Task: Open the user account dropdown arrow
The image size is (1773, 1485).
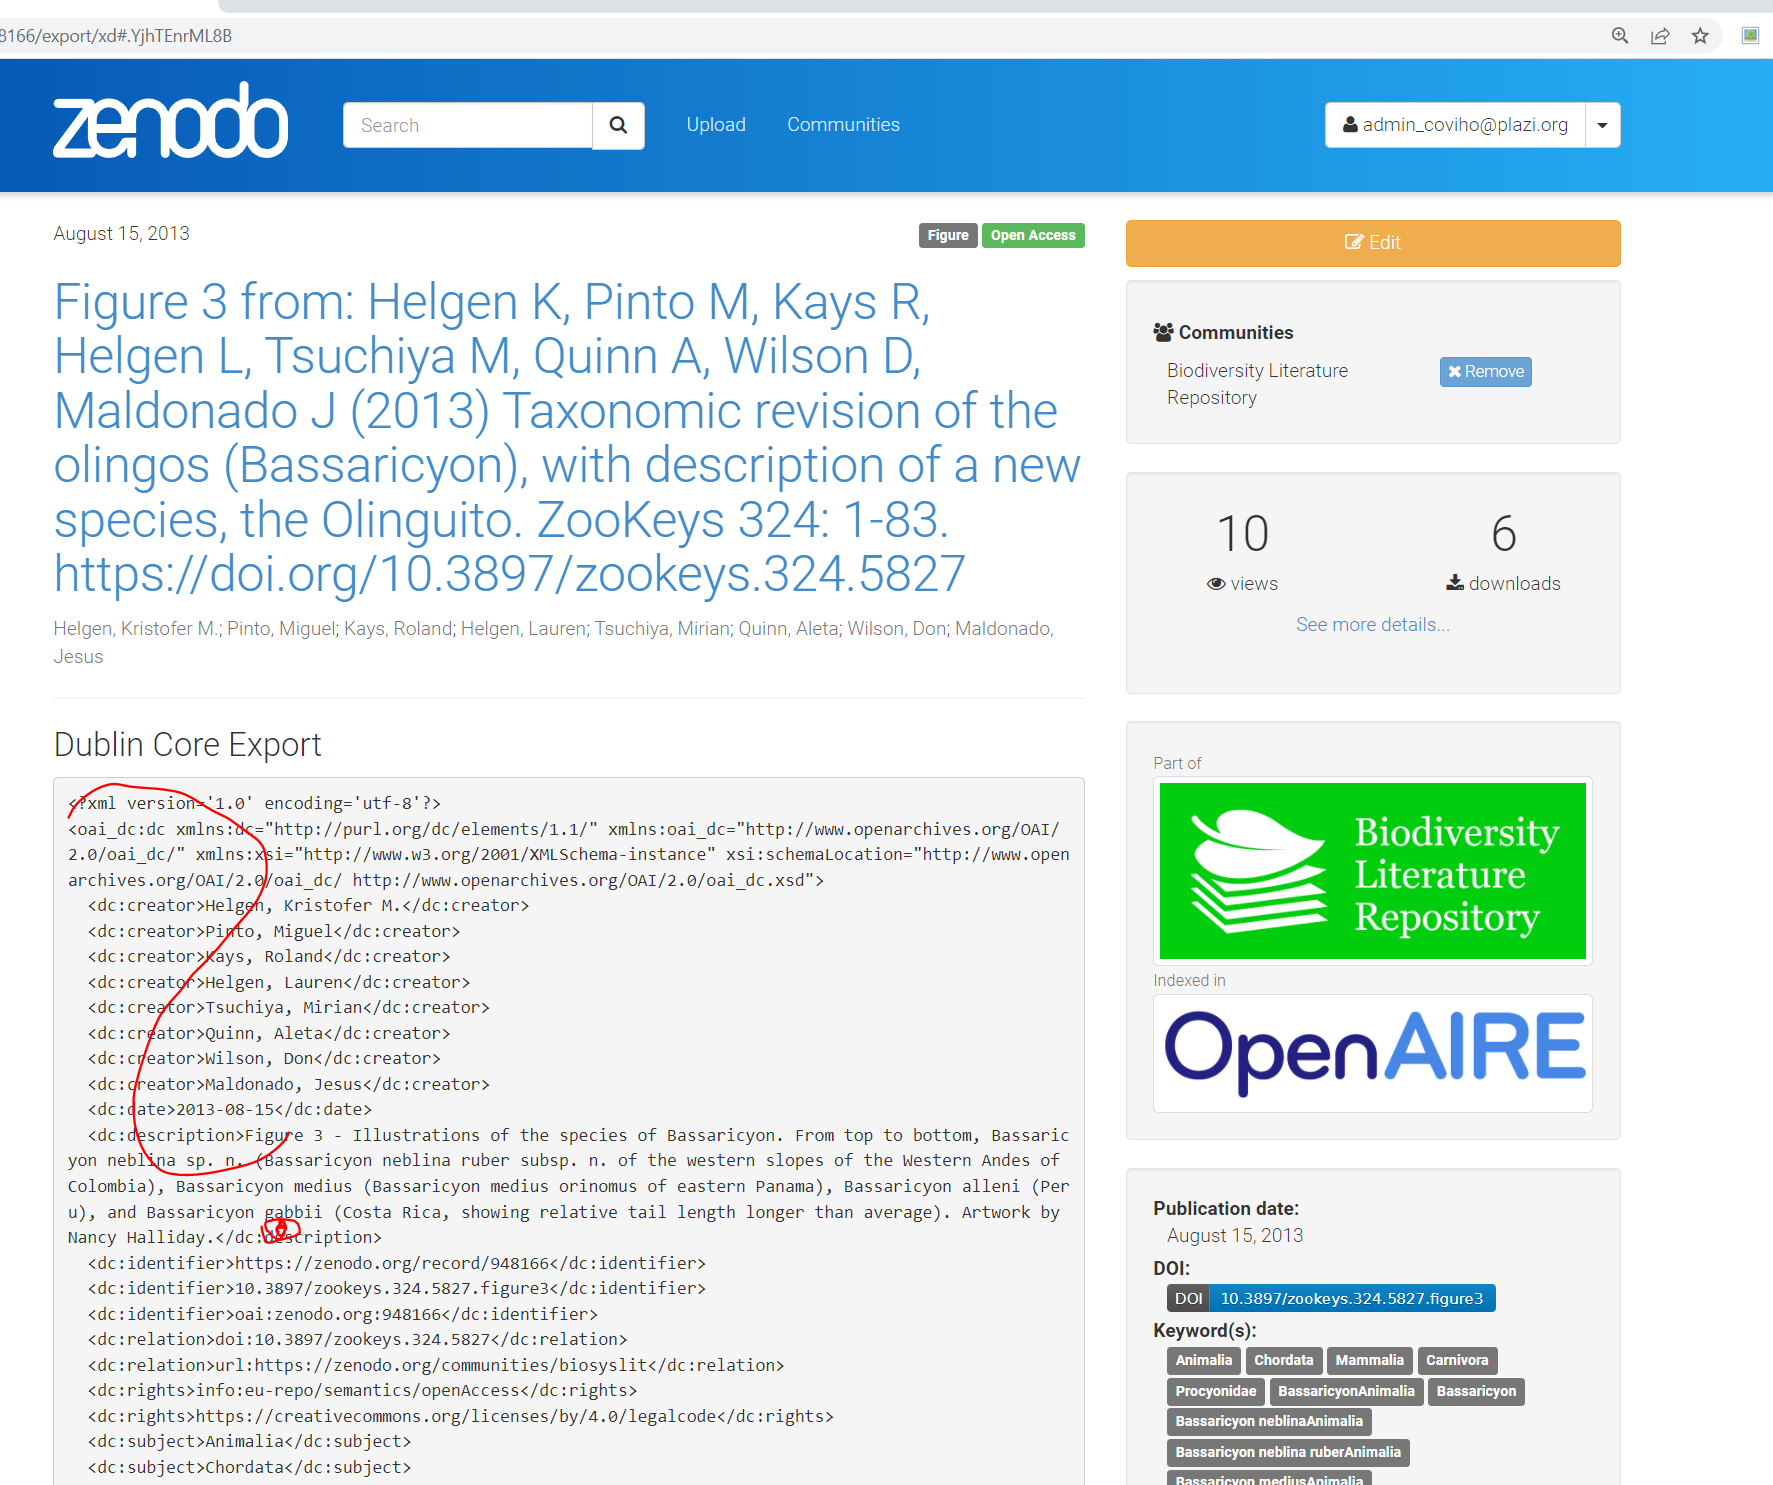Action: coord(1602,125)
